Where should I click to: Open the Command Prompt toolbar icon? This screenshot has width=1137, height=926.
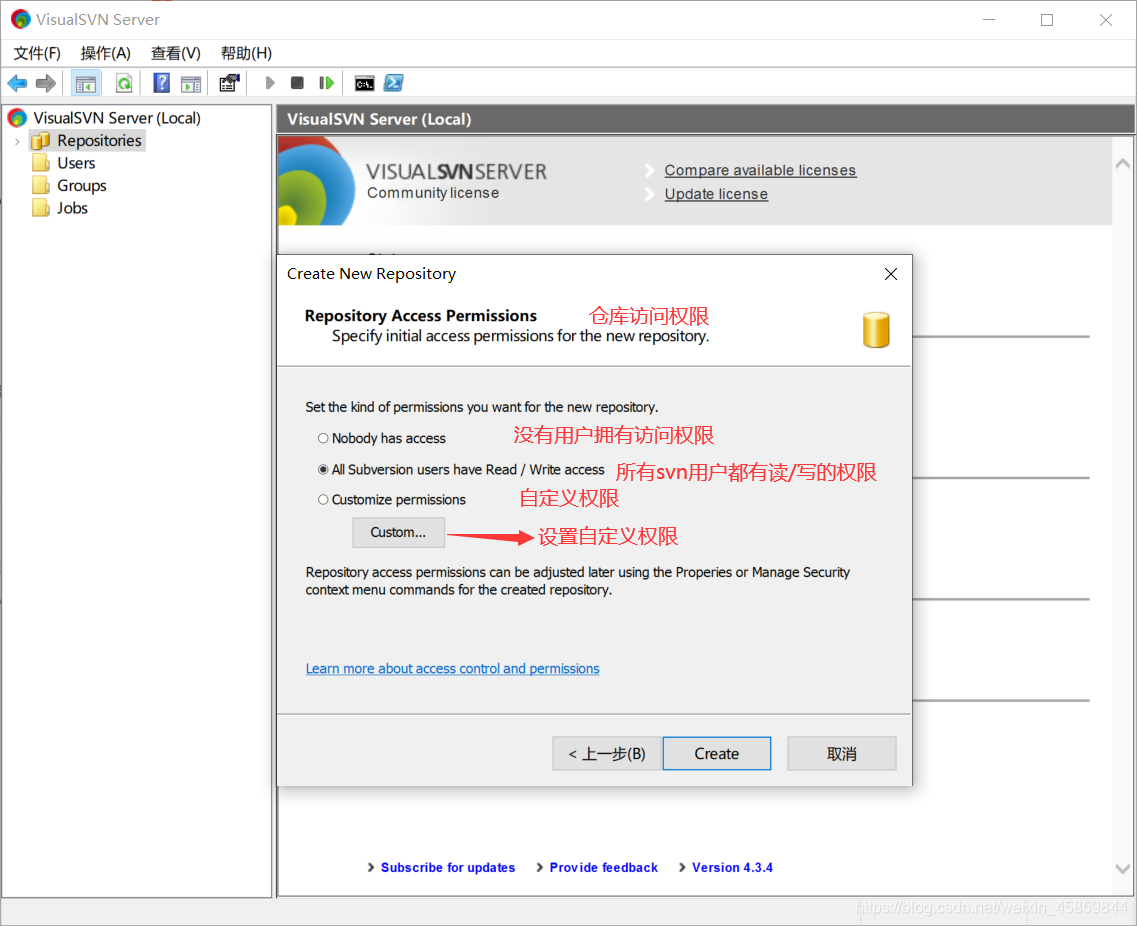click(365, 83)
